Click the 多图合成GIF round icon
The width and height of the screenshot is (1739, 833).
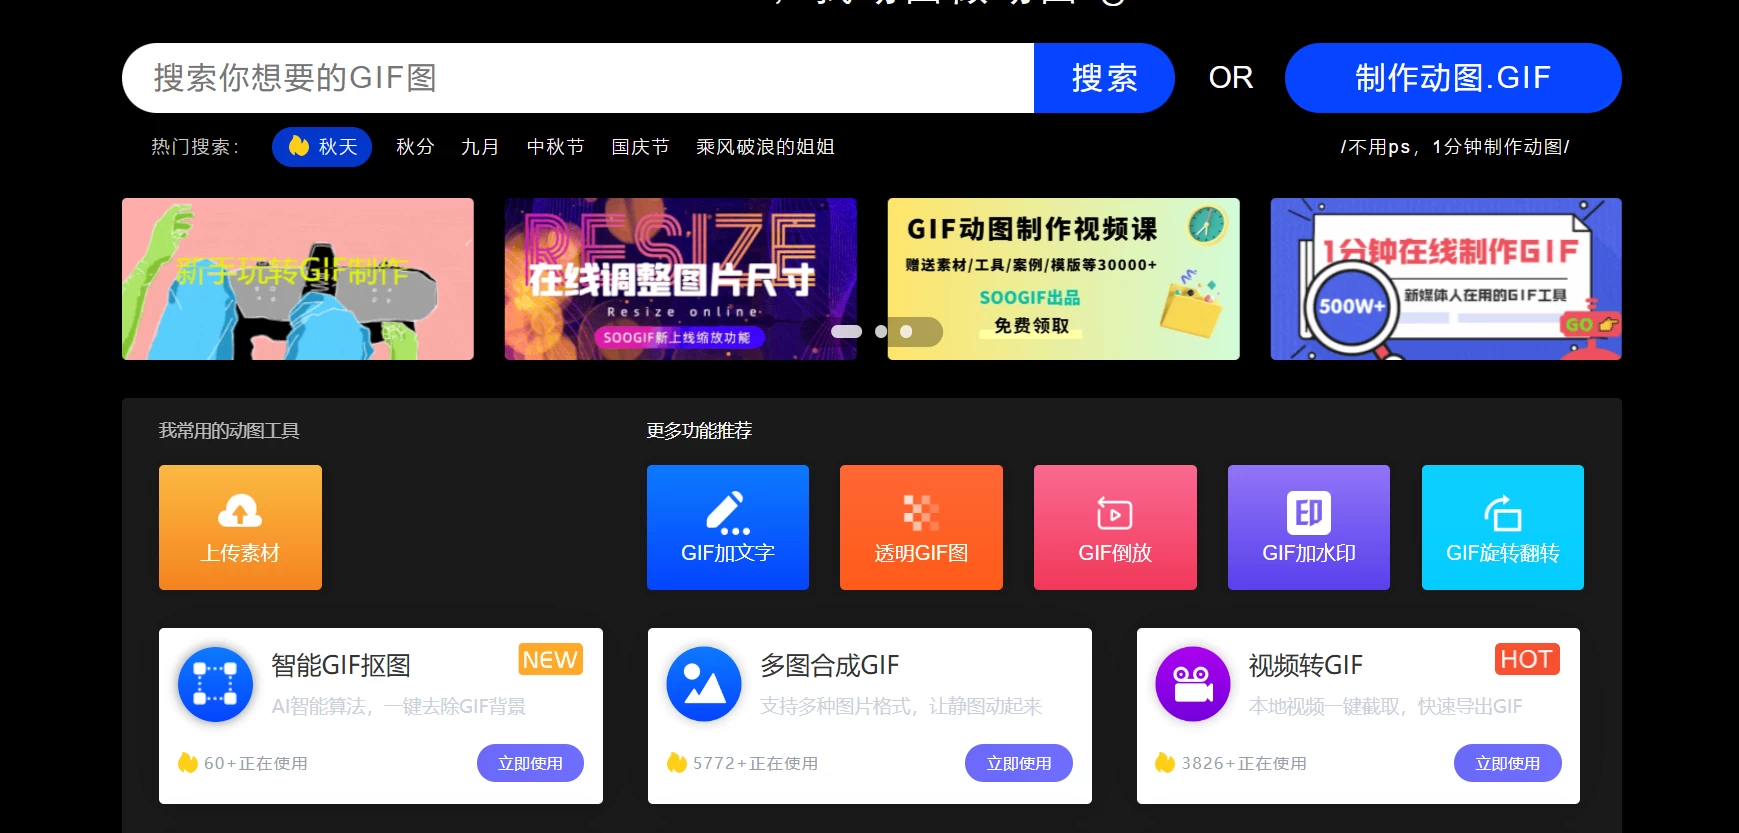[x=704, y=684]
